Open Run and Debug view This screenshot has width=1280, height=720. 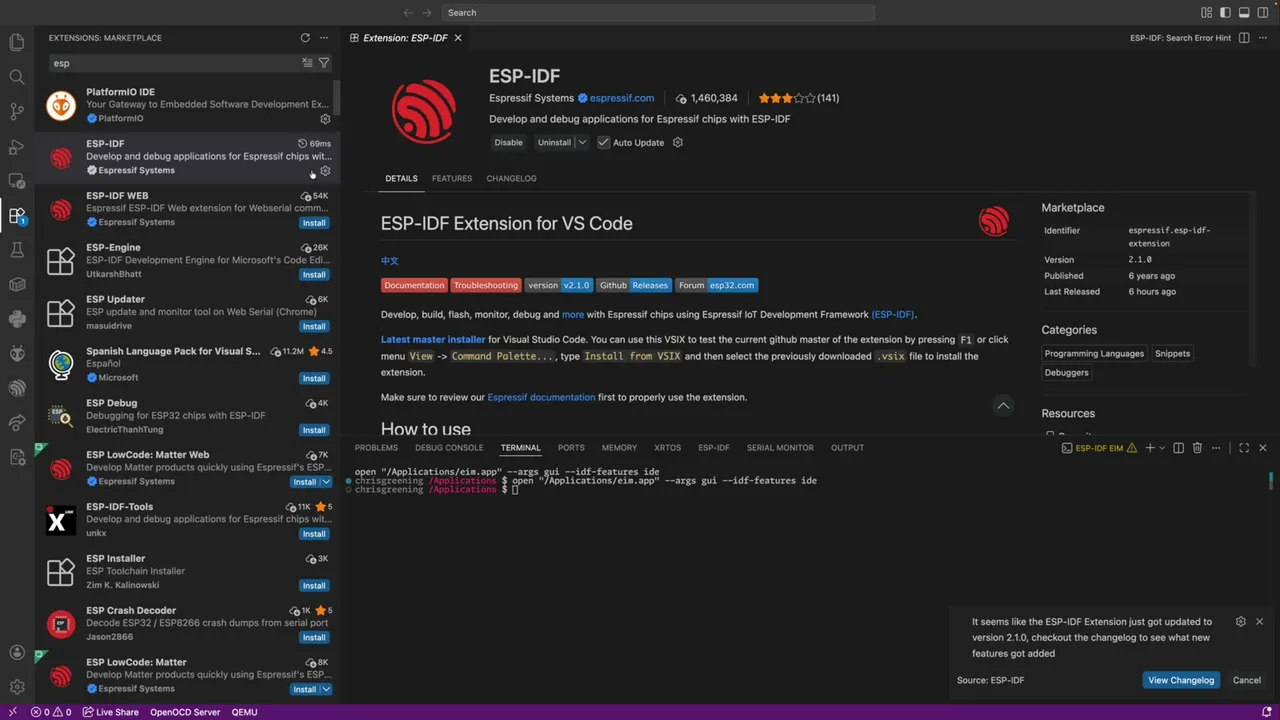pos(17,146)
